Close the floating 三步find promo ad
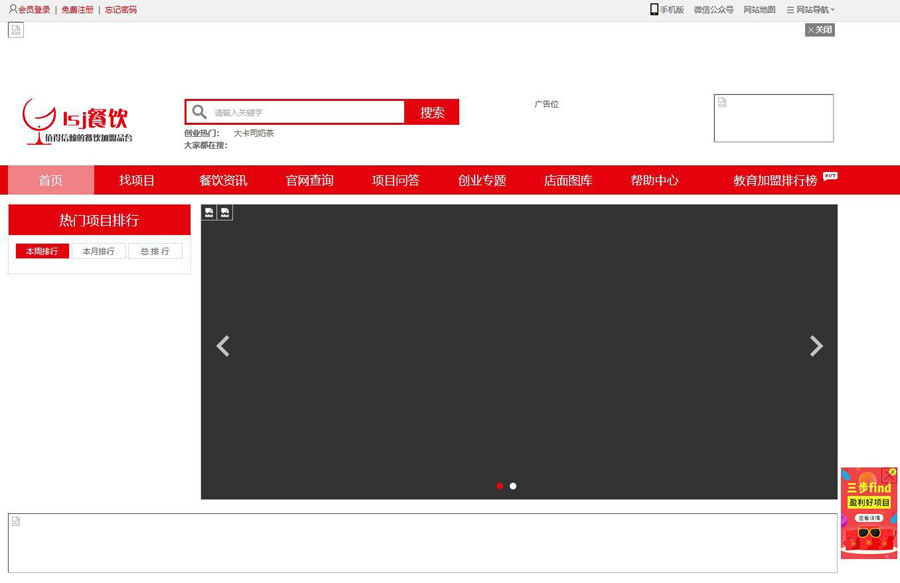The width and height of the screenshot is (900, 583). (x=892, y=472)
